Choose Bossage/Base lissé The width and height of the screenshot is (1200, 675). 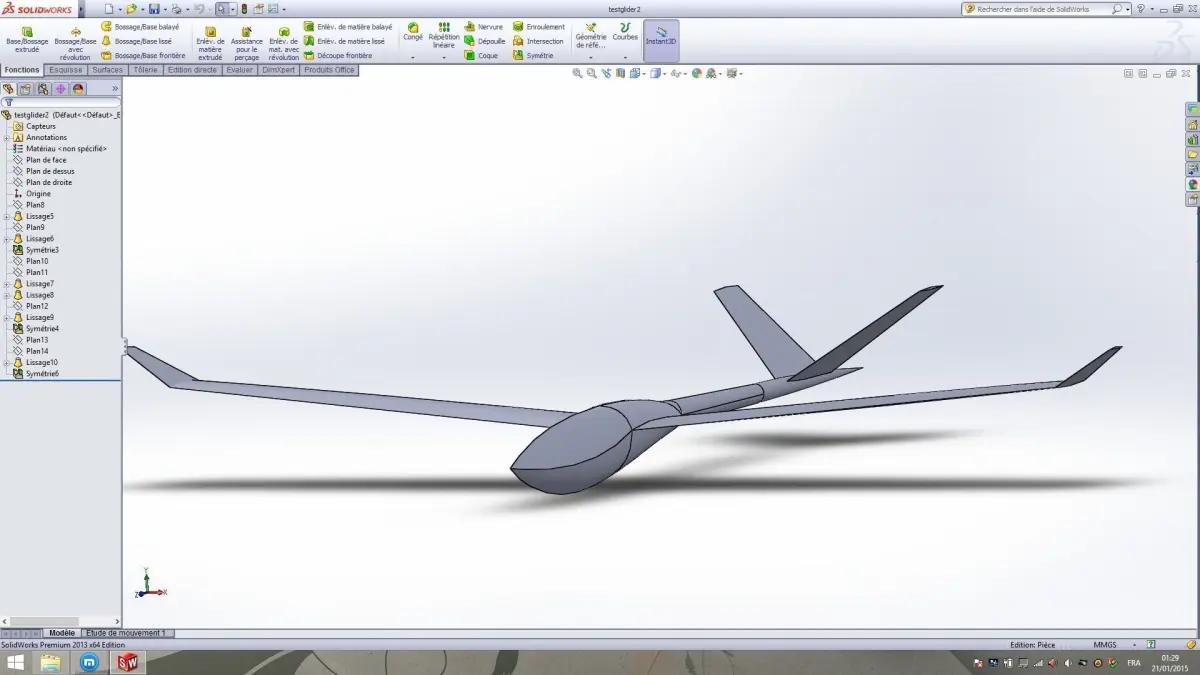click(x=136, y=41)
